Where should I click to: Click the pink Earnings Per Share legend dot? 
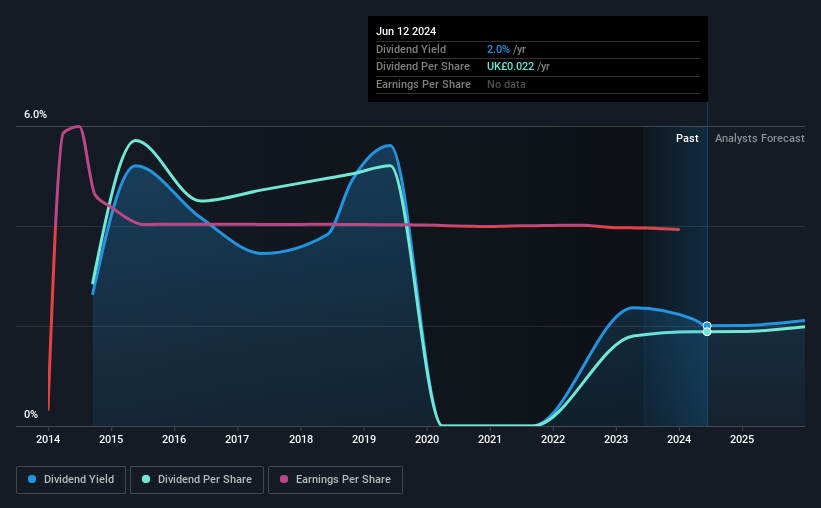pyautogui.click(x=284, y=479)
